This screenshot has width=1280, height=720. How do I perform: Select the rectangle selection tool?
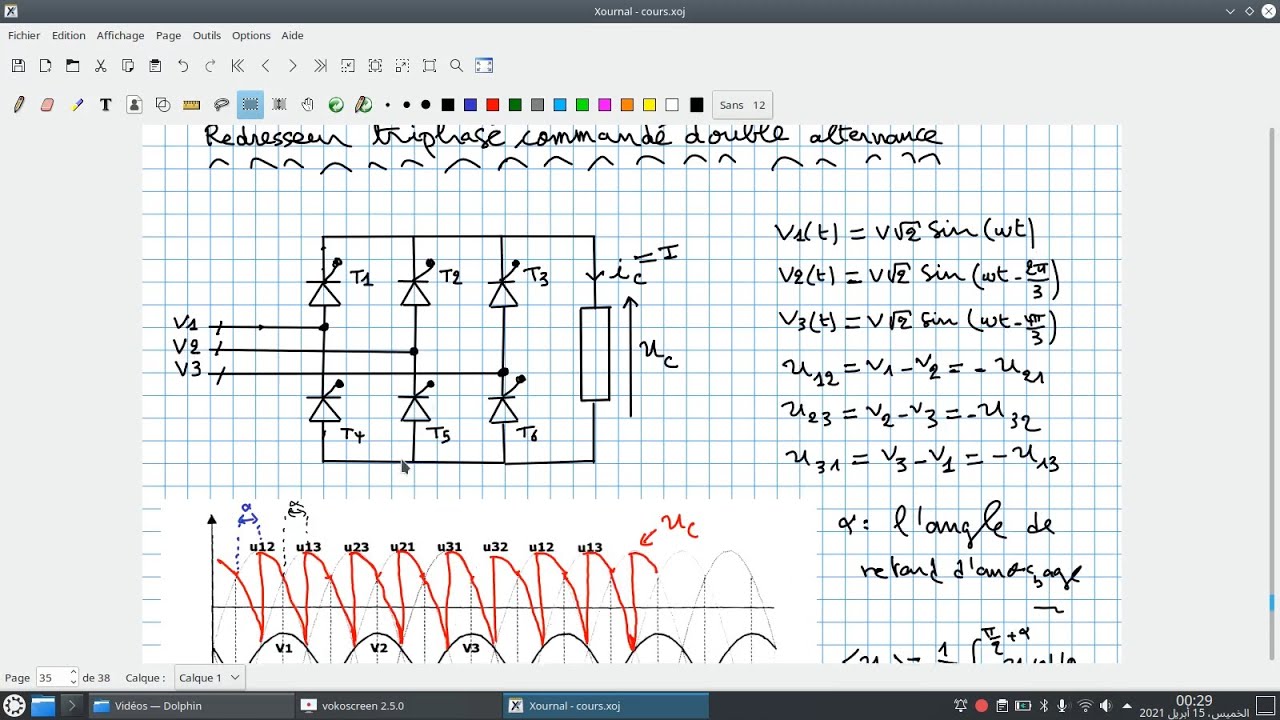click(x=250, y=105)
